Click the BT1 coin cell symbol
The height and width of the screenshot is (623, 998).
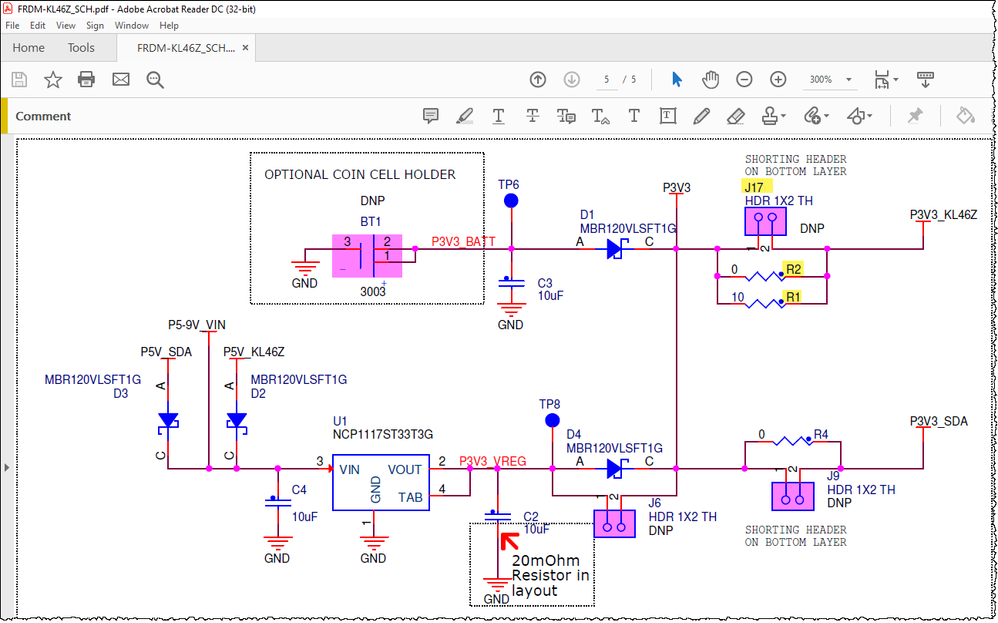click(367, 256)
